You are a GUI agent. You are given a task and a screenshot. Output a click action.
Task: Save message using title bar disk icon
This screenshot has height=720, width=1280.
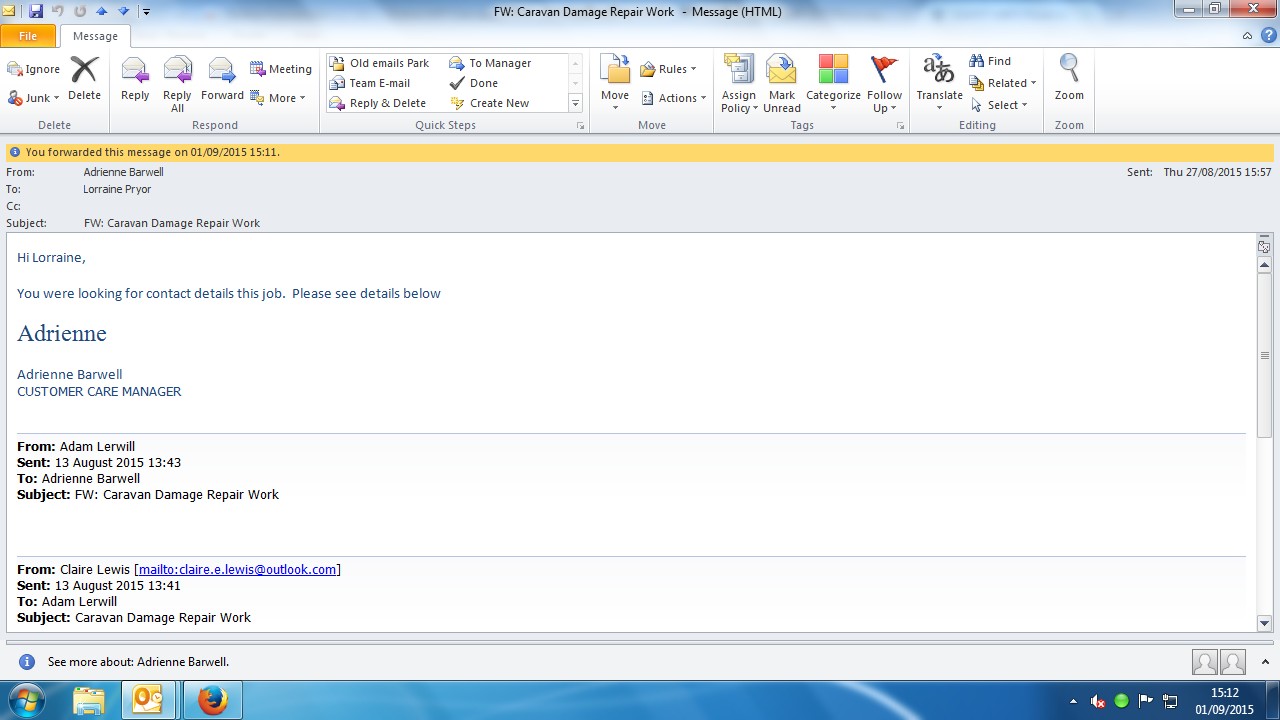[36, 11]
